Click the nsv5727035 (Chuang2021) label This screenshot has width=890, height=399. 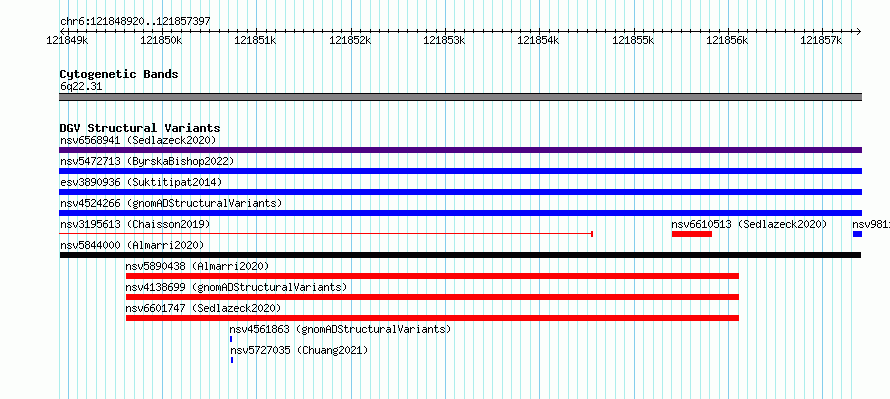[x=299, y=350]
